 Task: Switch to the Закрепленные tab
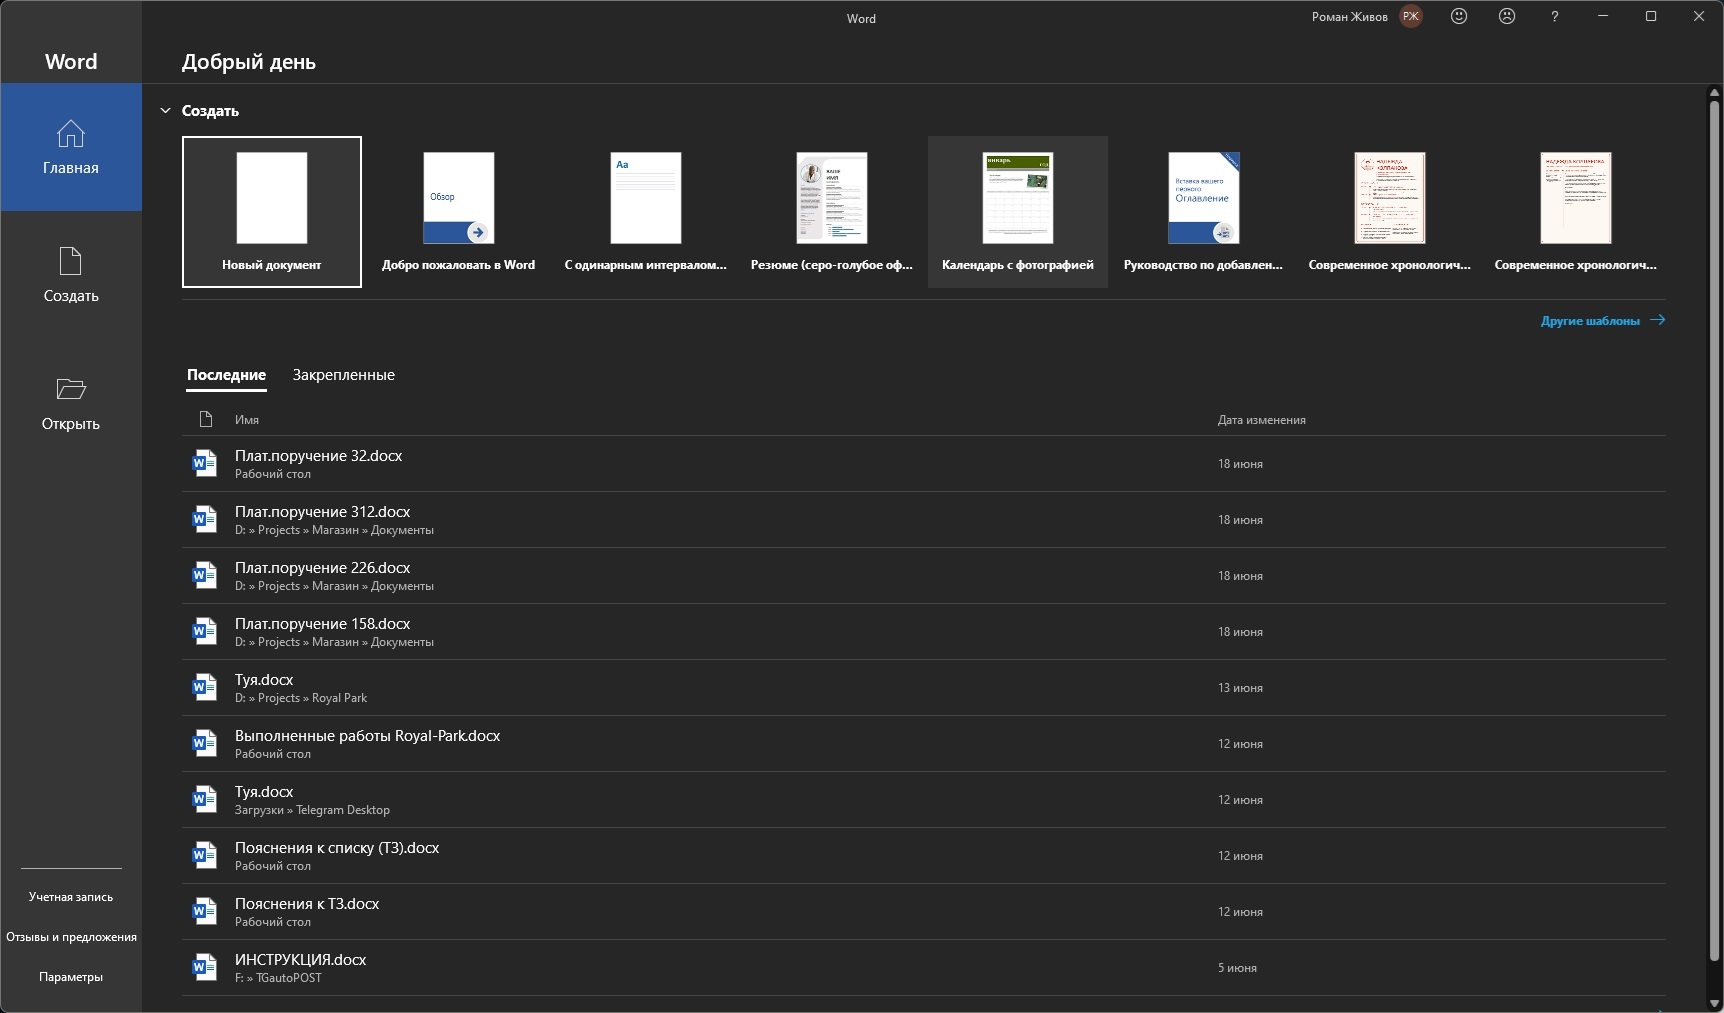343,375
